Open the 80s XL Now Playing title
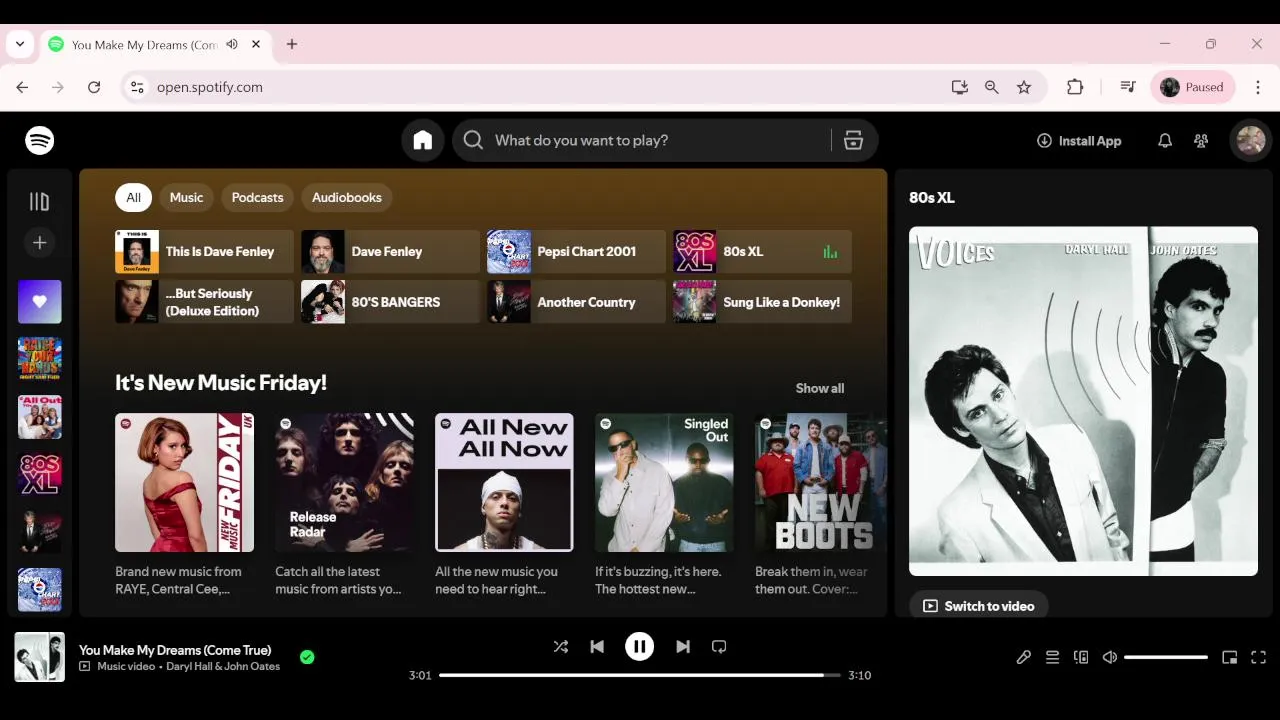 pyautogui.click(x=932, y=198)
